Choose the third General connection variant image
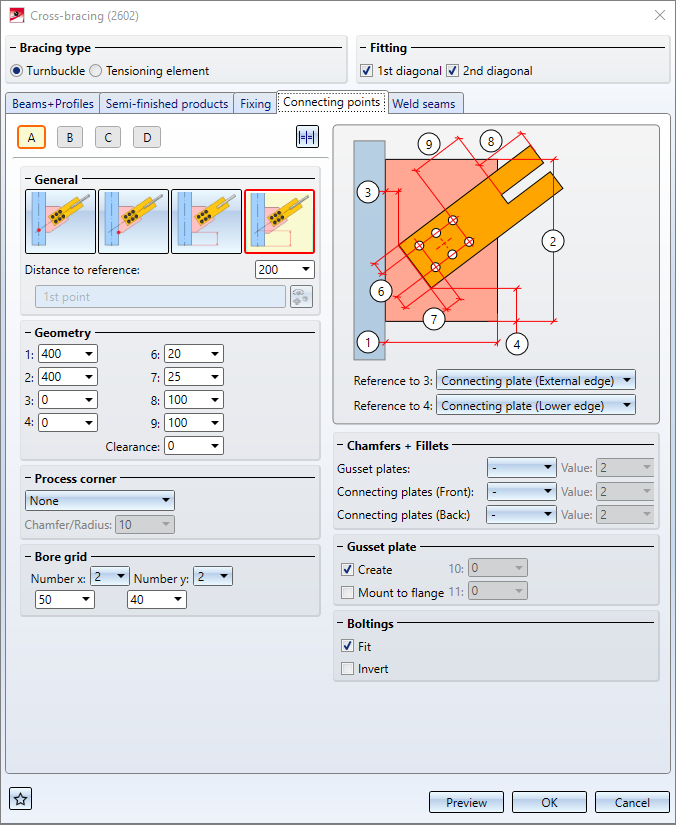 [x=206, y=222]
